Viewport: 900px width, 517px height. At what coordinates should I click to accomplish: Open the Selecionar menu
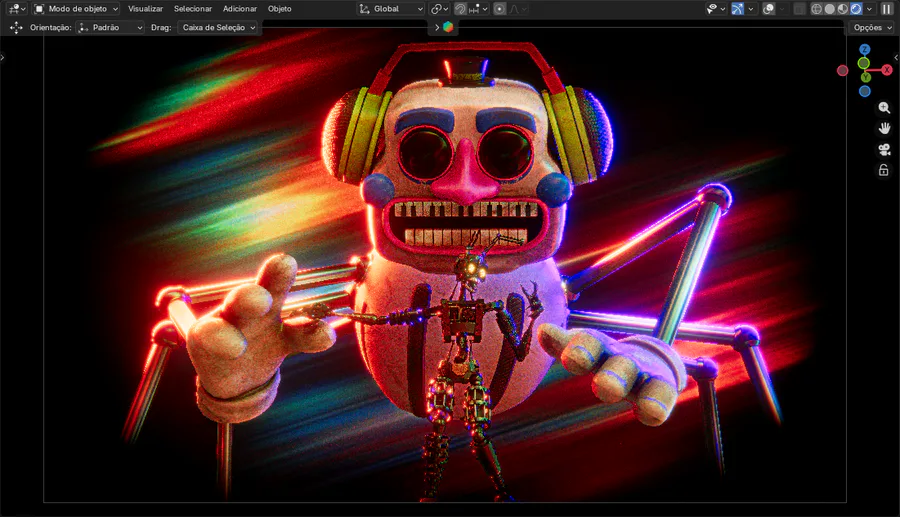[x=193, y=9]
